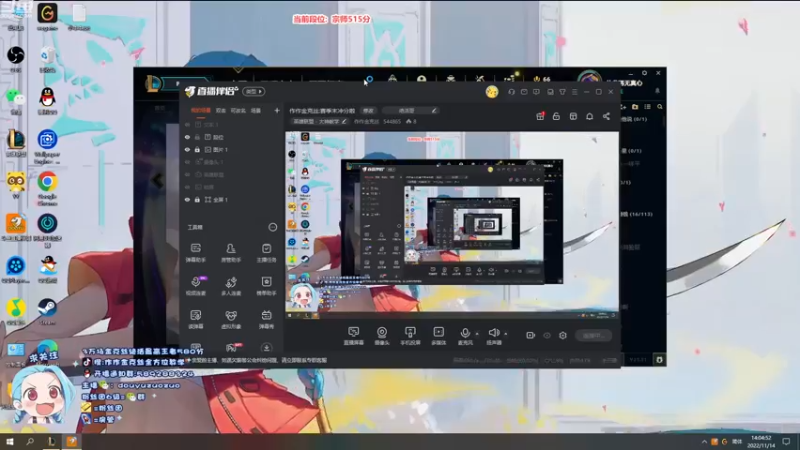
Task: Click the start streaming button
Action: point(593,335)
